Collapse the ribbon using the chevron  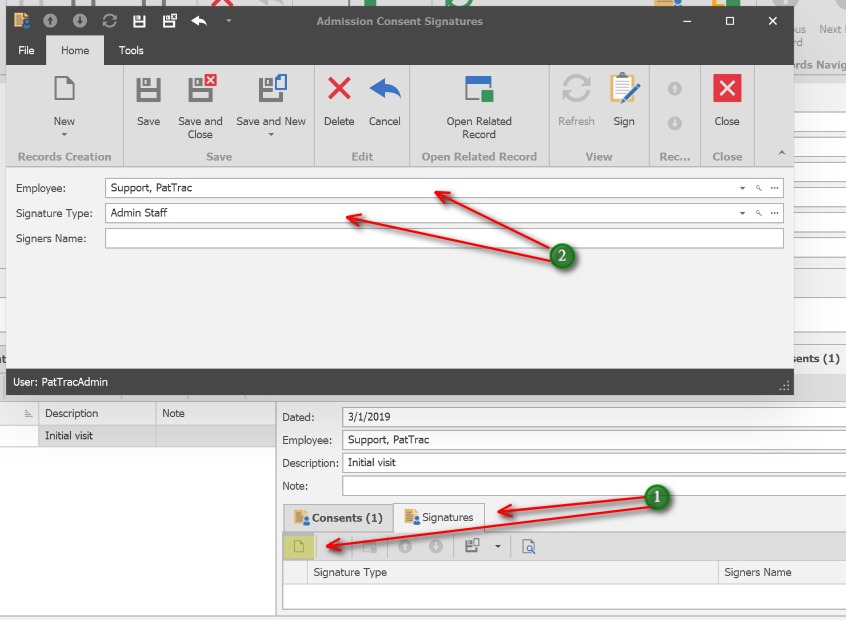click(782, 153)
